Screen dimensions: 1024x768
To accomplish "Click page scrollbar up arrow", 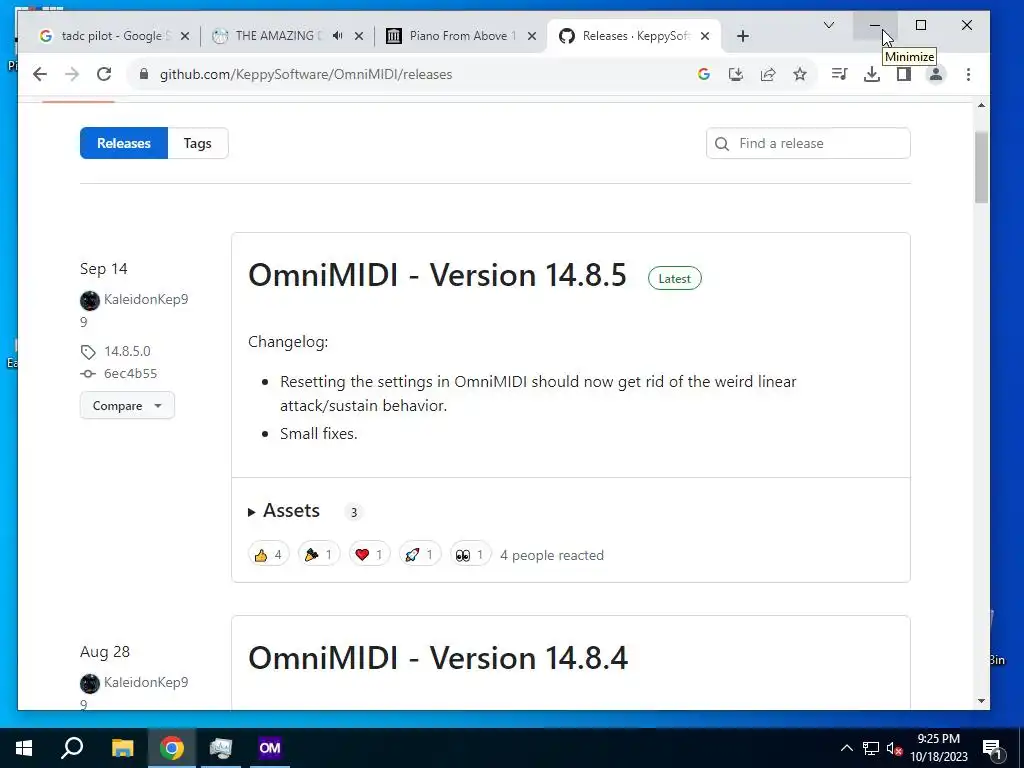I will [981, 105].
